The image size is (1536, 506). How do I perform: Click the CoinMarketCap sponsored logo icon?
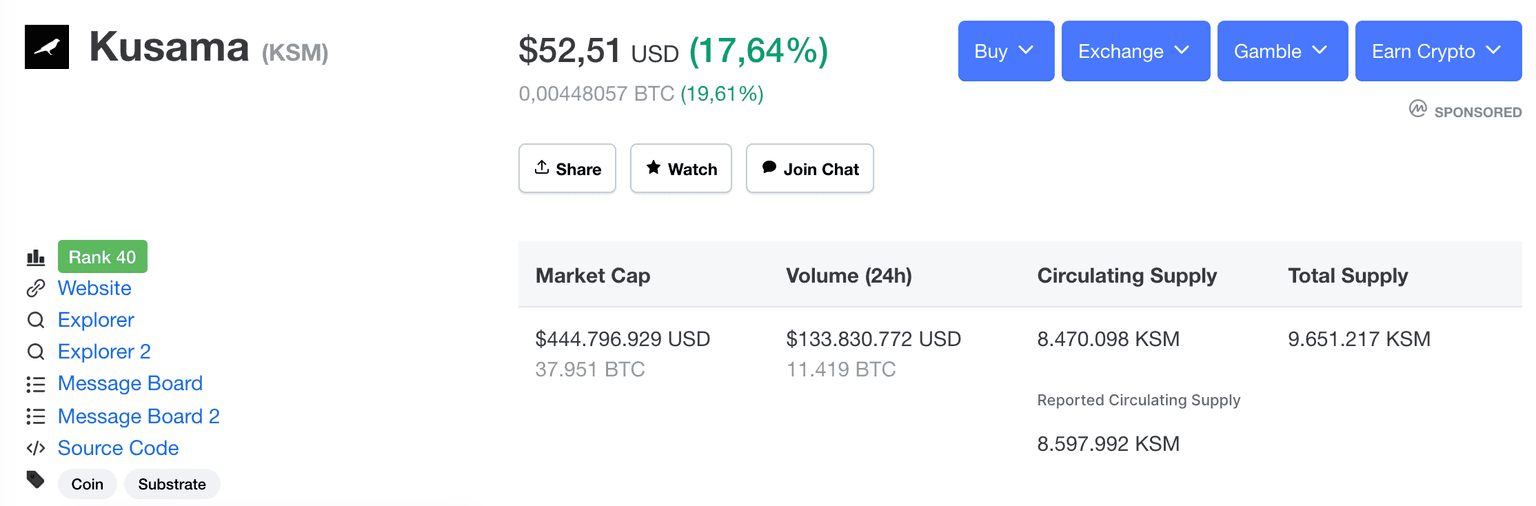pos(1417,109)
